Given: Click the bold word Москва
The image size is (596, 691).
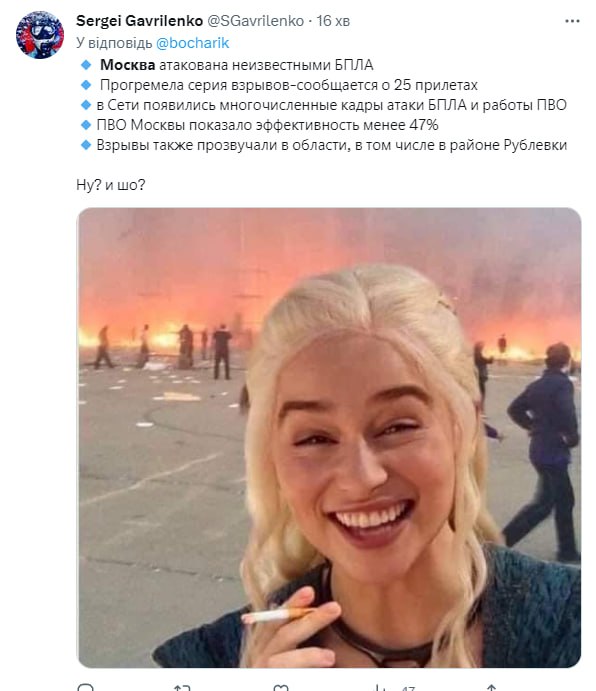Looking at the screenshot, I should [x=127, y=65].
